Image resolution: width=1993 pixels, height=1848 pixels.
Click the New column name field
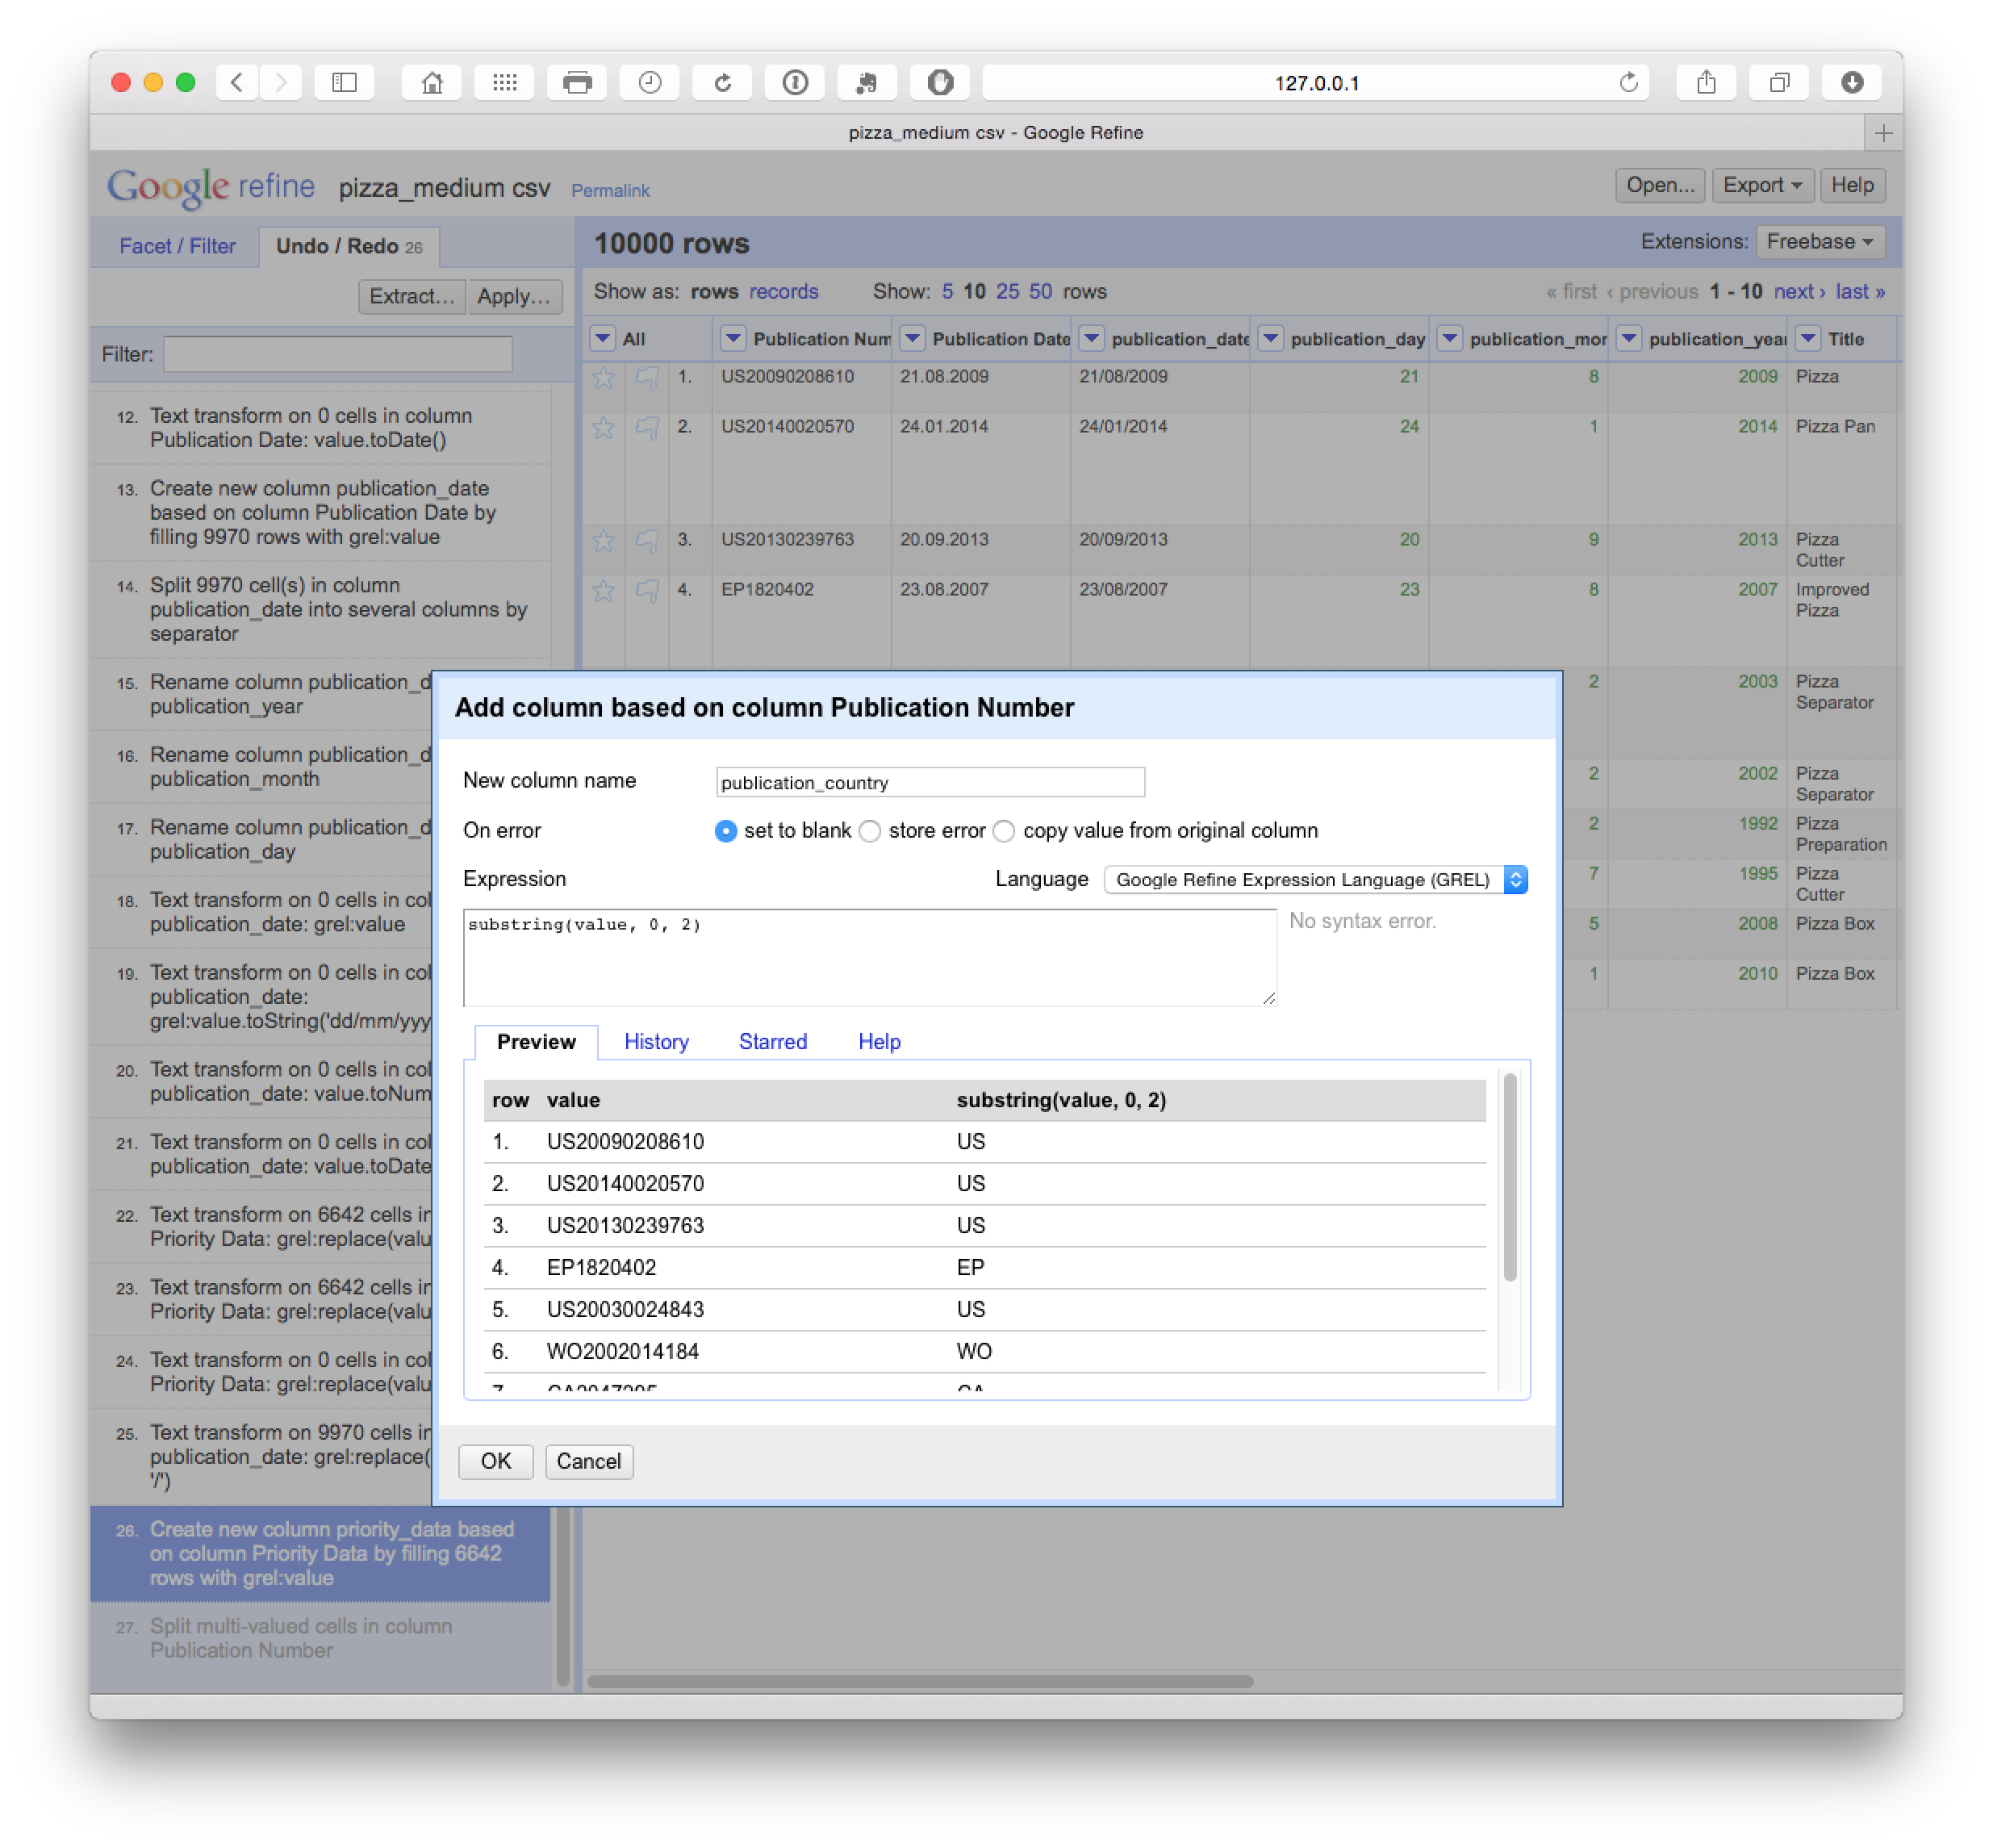pos(929,782)
